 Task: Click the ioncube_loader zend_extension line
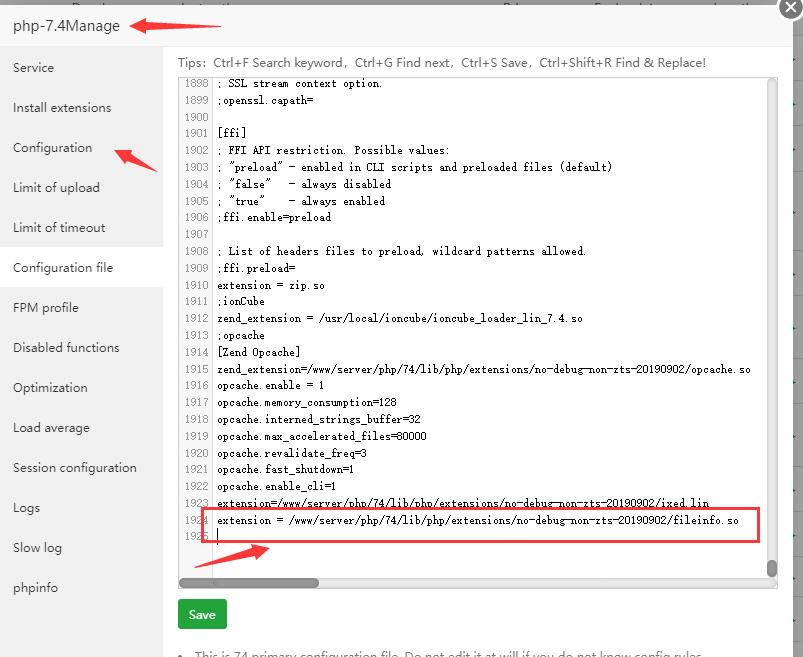pyautogui.click(x=399, y=319)
